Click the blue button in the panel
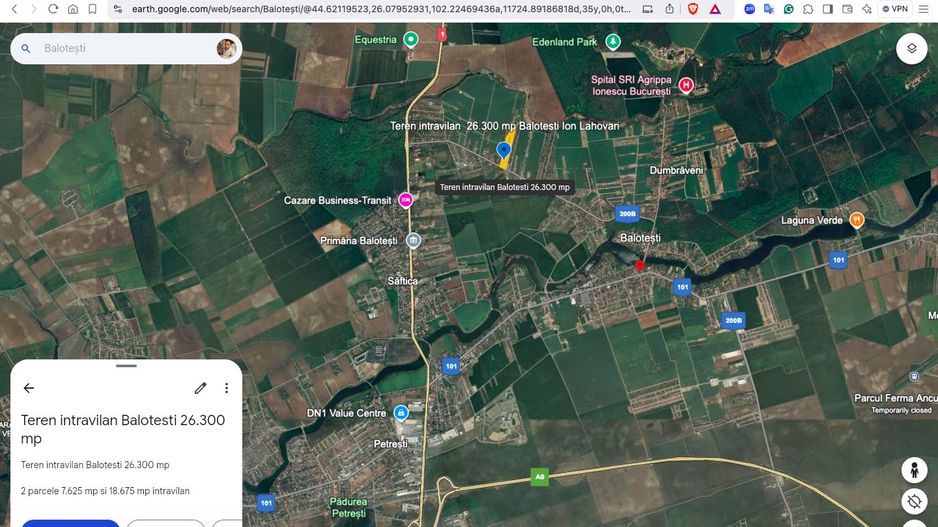The width and height of the screenshot is (938, 527). (71, 523)
